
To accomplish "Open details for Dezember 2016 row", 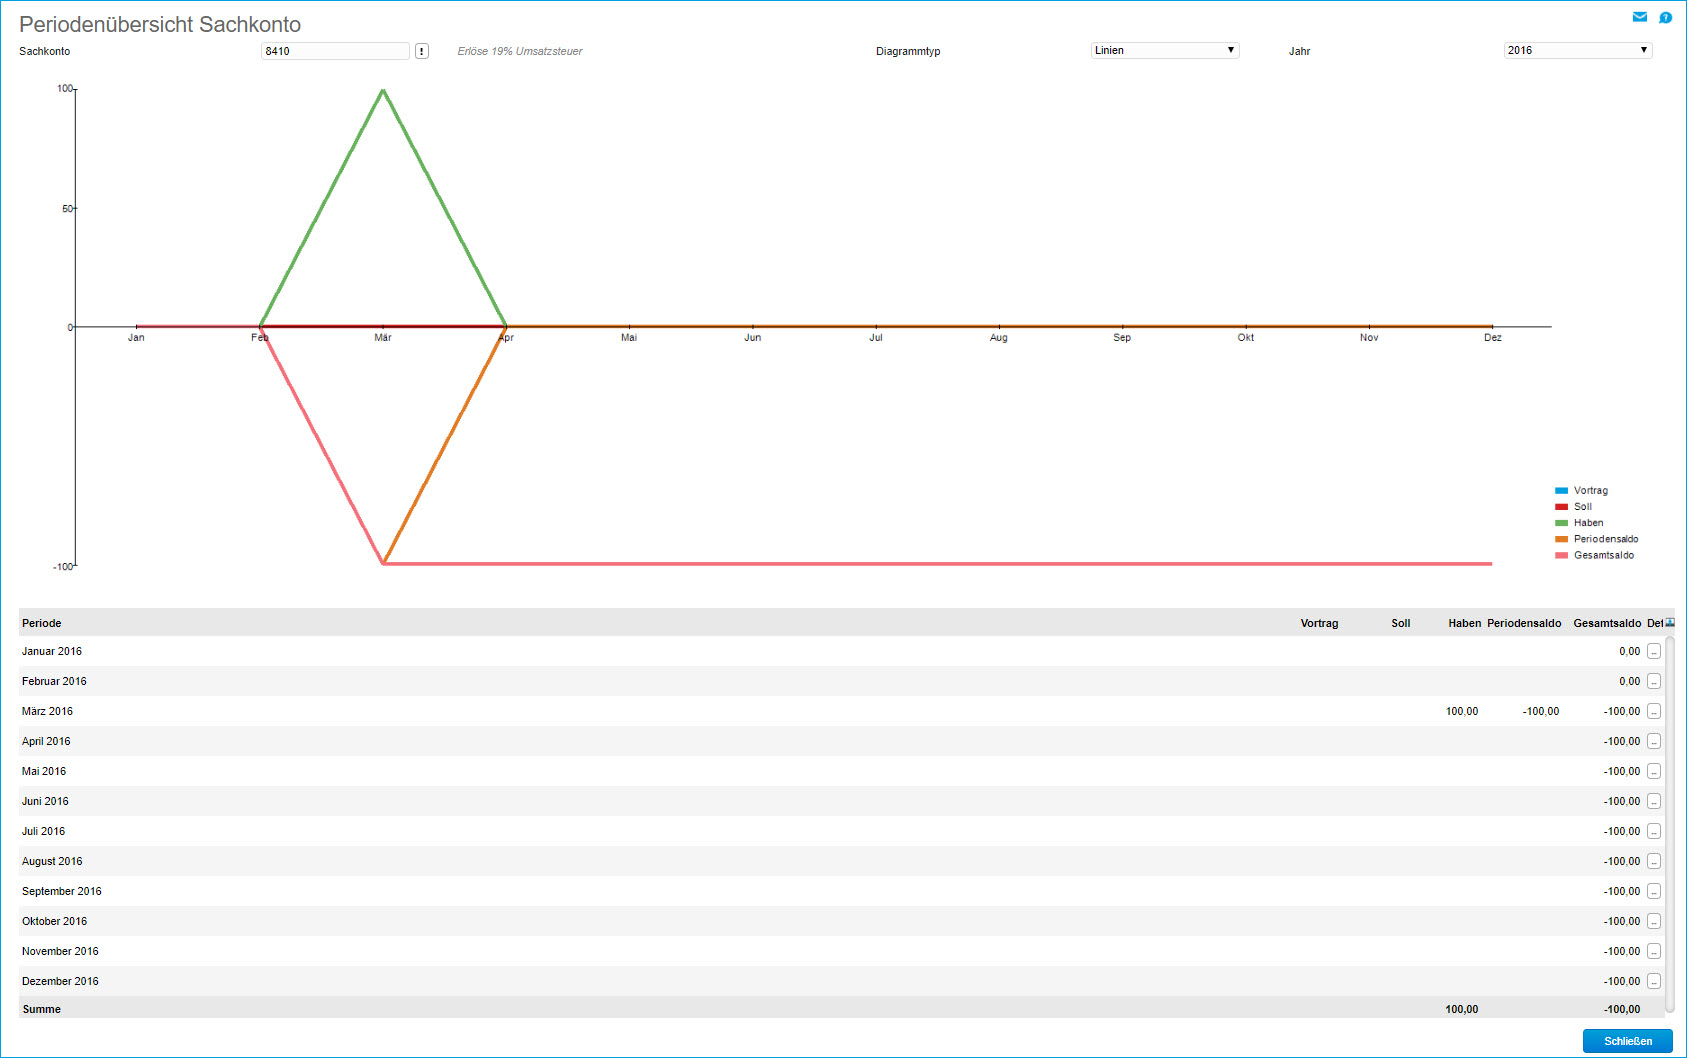I will [1654, 982].
